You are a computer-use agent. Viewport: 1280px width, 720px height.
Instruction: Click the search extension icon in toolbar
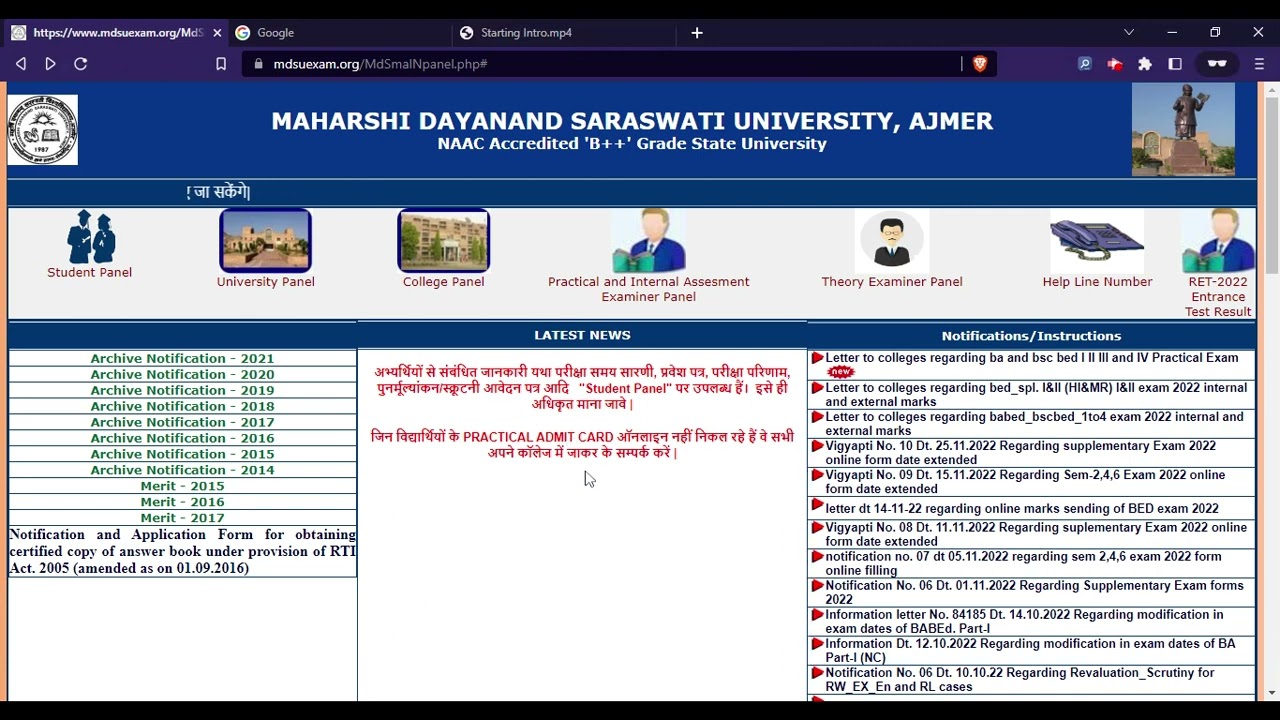(x=1085, y=64)
